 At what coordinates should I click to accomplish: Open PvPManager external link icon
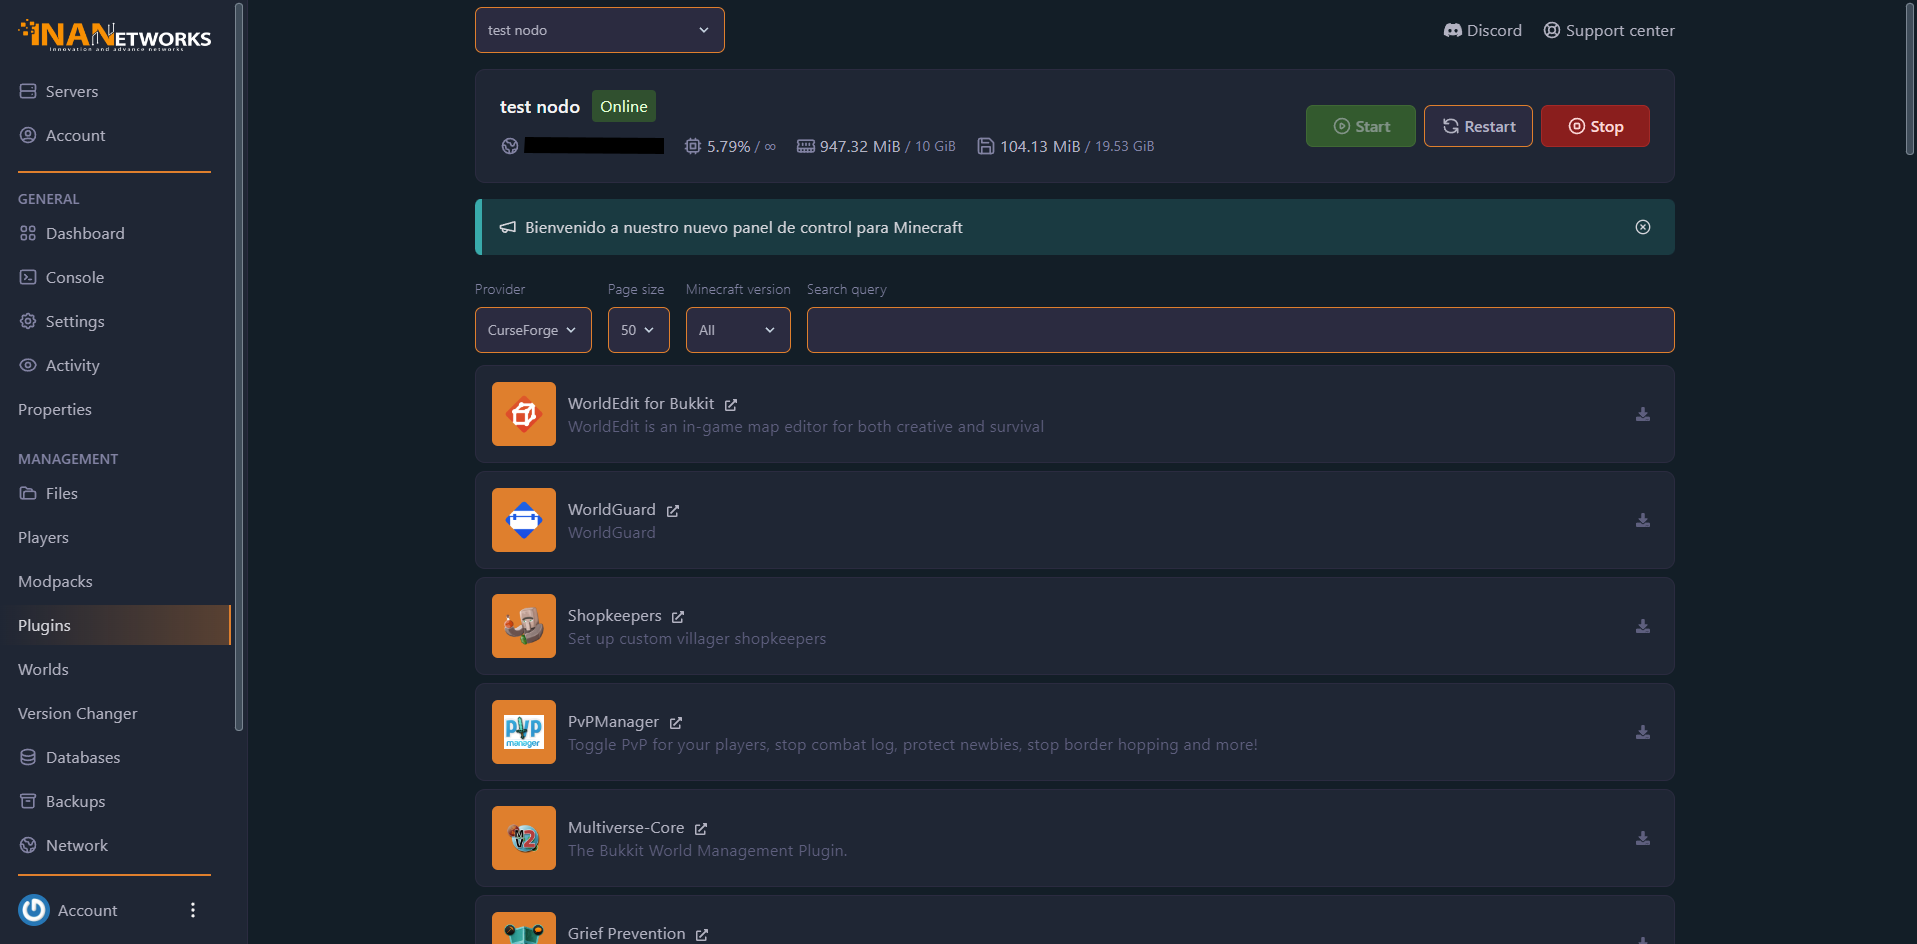(x=676, y=723)
